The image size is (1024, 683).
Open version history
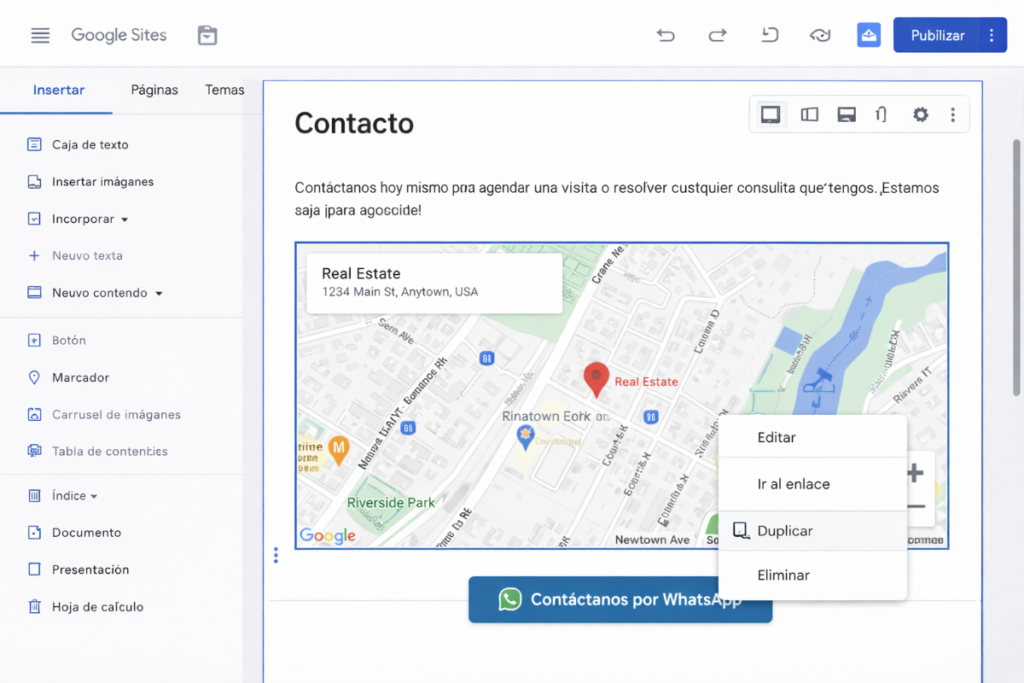tap(769, 34)
